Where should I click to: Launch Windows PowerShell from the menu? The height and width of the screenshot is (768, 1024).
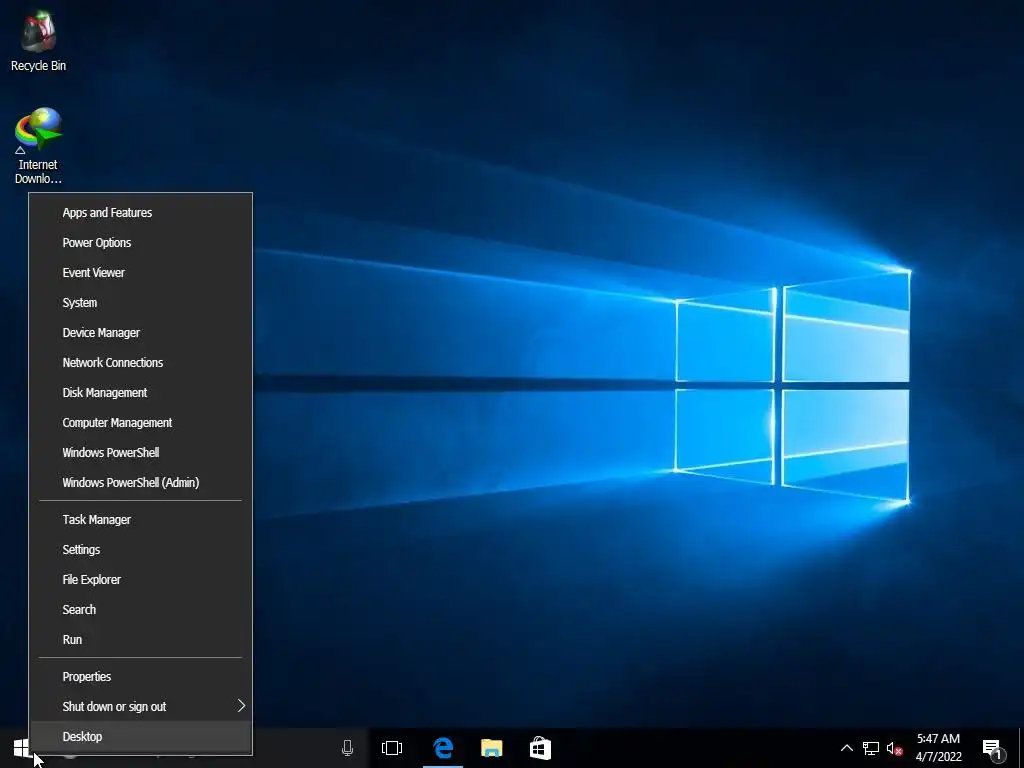pos(140,453)
